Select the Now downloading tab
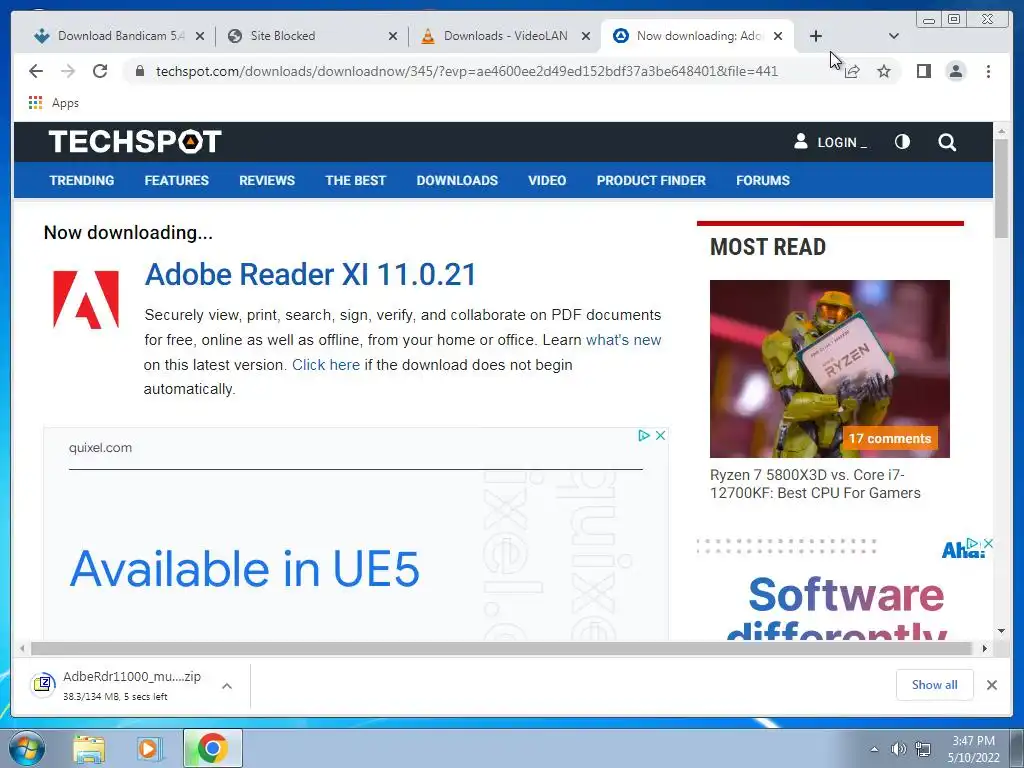This screenshot has height=768, width=1024. pos(699,36)
